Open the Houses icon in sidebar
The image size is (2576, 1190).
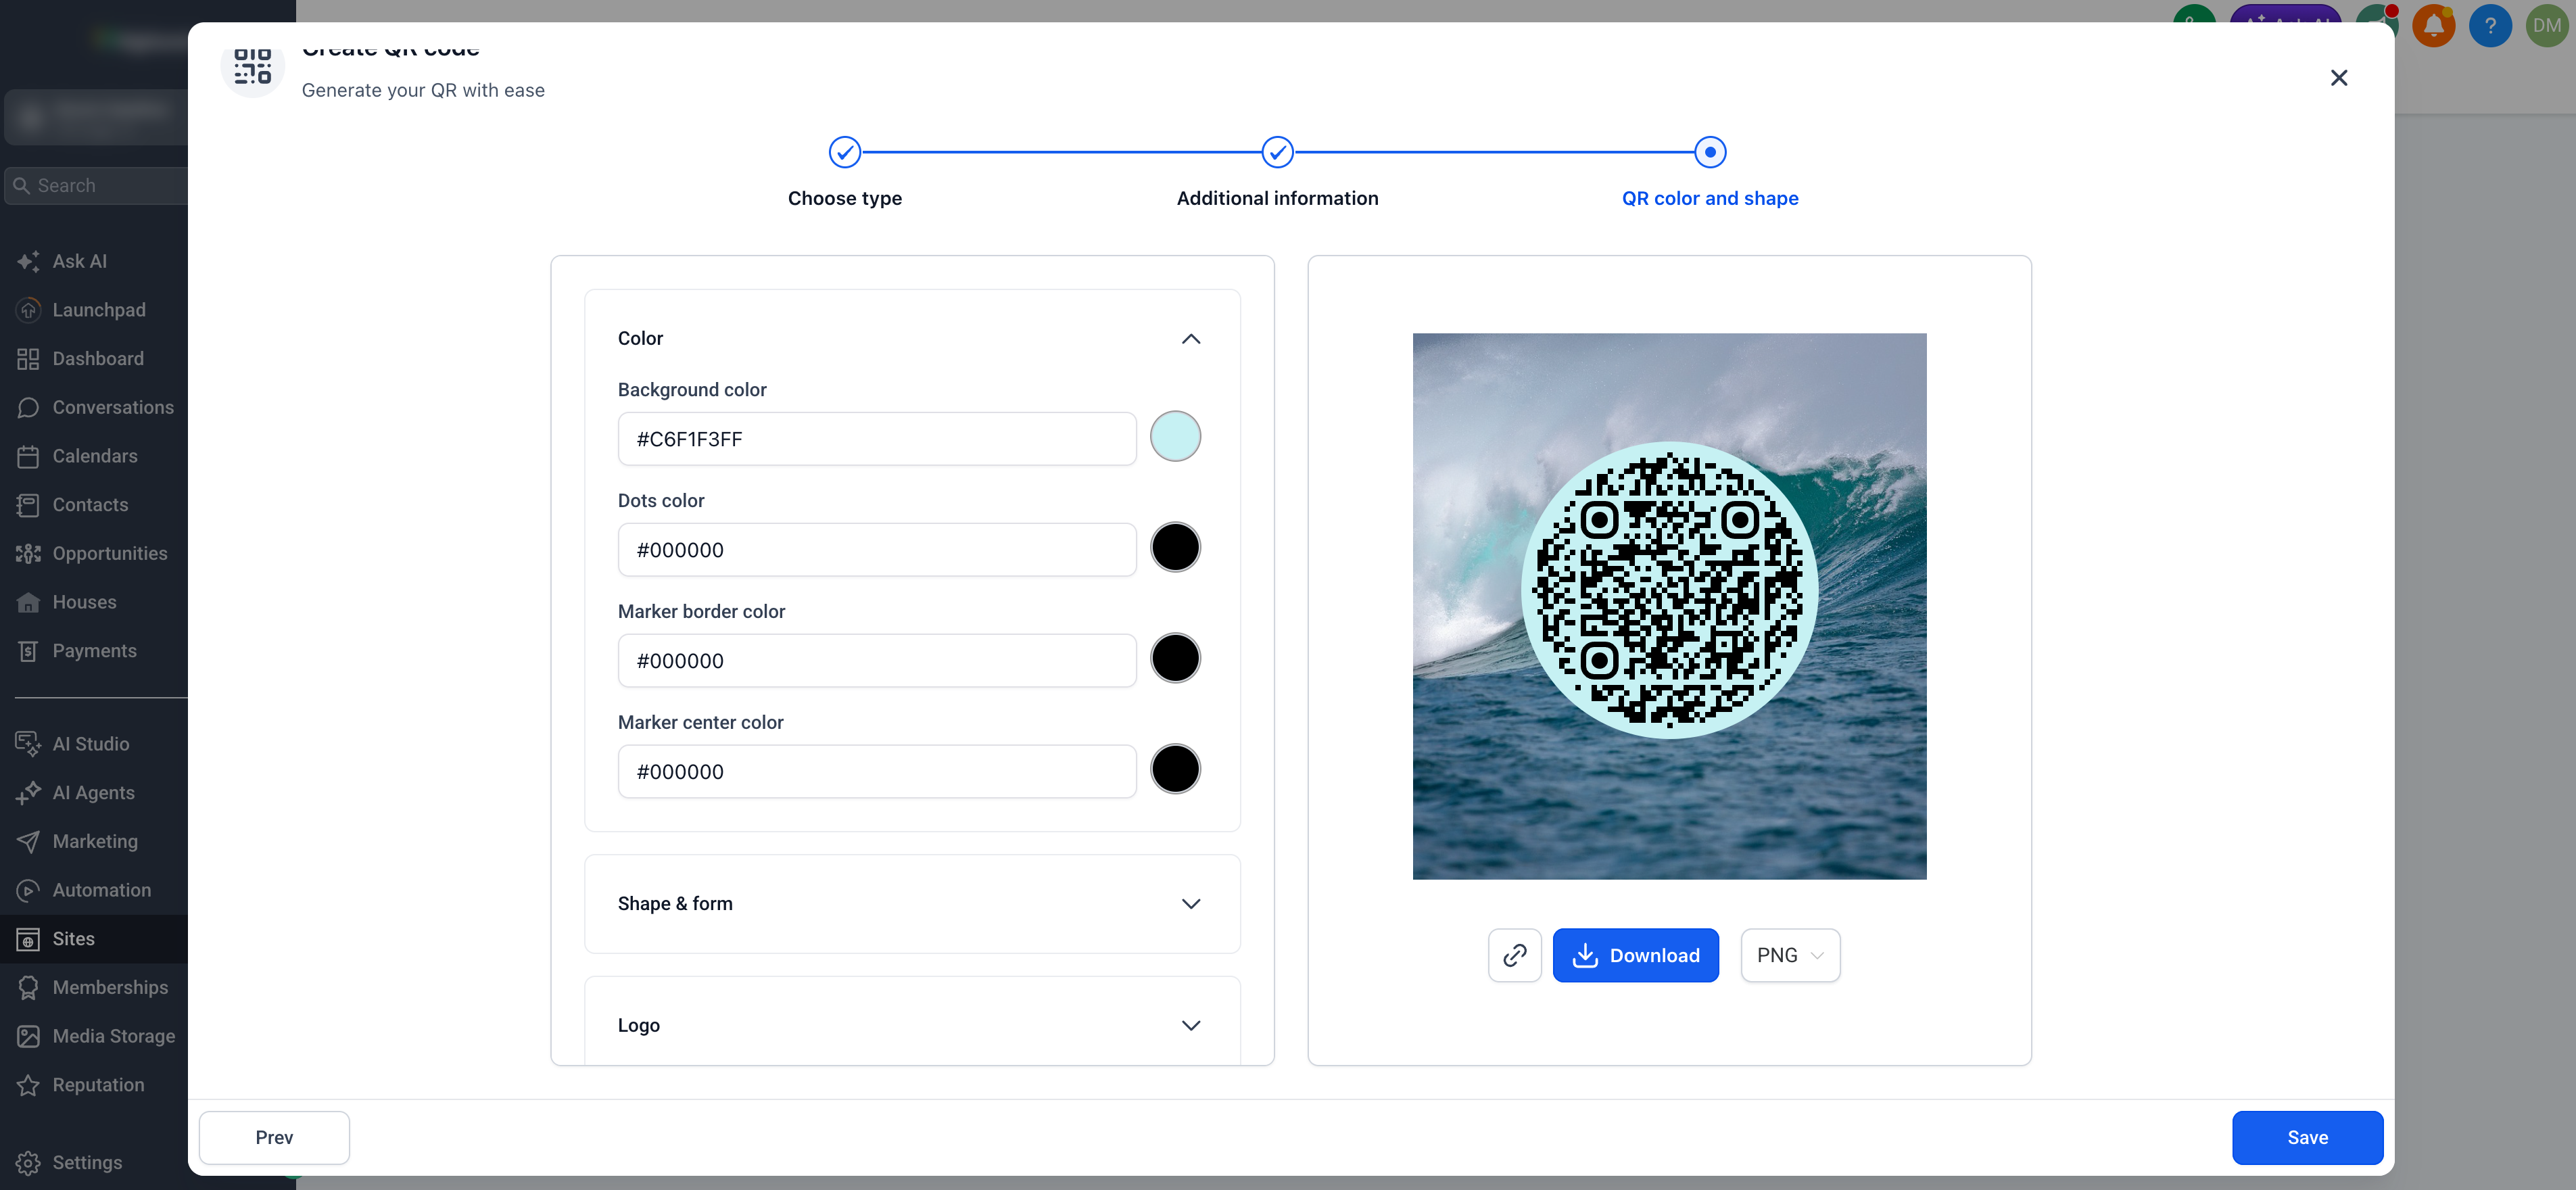point(28,602)
